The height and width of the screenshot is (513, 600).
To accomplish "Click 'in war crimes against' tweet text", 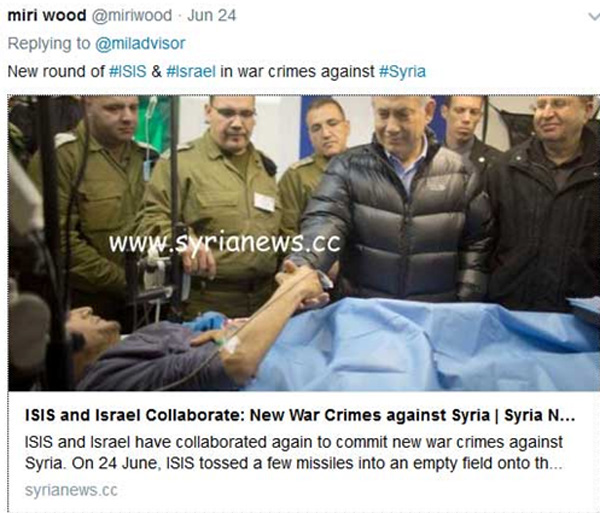I will [x=297, y=72].
